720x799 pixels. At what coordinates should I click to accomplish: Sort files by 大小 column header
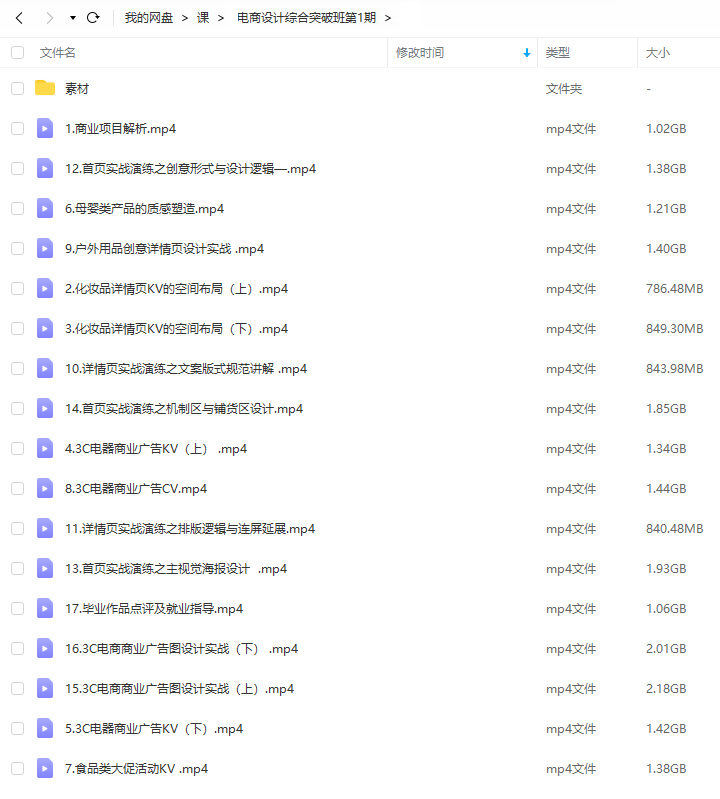pos(657,52)
